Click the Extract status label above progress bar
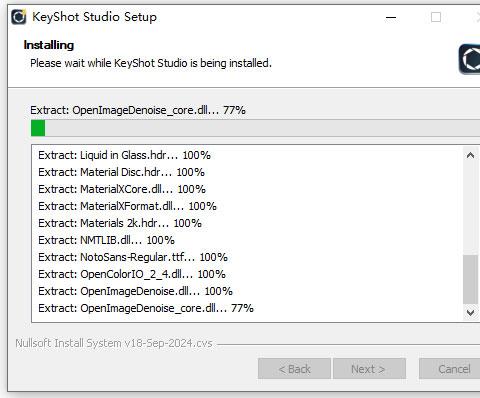Image resolution: width=480 pixels, height=398 pixels. point(138,110)
